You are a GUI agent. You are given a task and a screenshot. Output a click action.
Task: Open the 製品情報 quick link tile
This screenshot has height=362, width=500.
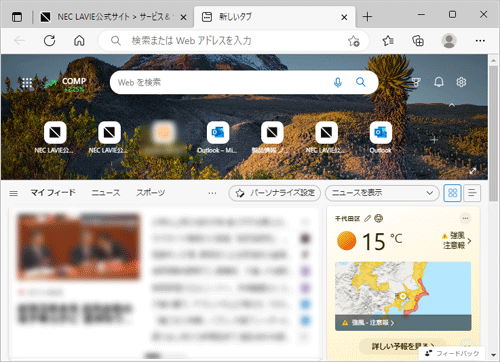coord(272,138)
